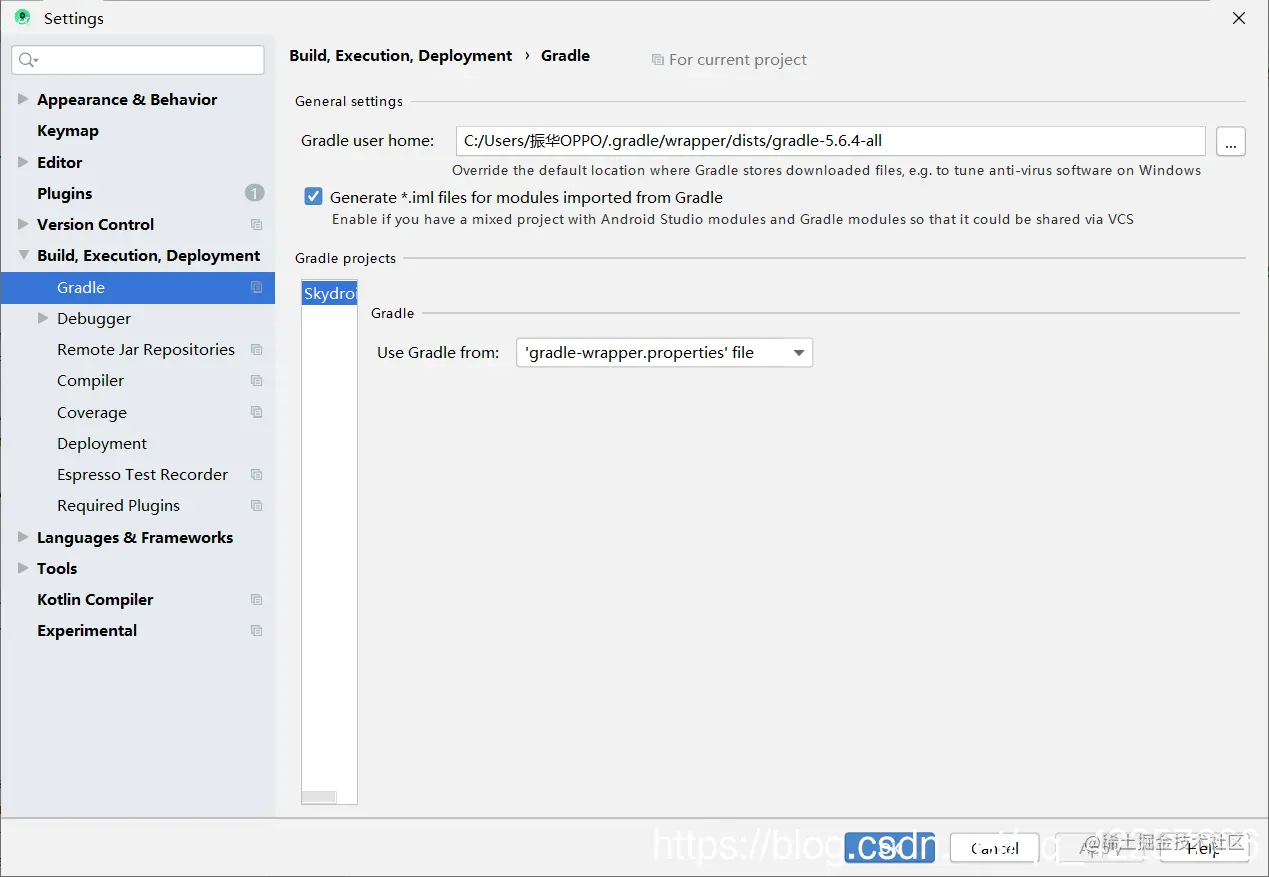Click the Build, Execution, Deployment breadcrumb
The width and height of the screenshot is (1269, 877).
point(401,56)
